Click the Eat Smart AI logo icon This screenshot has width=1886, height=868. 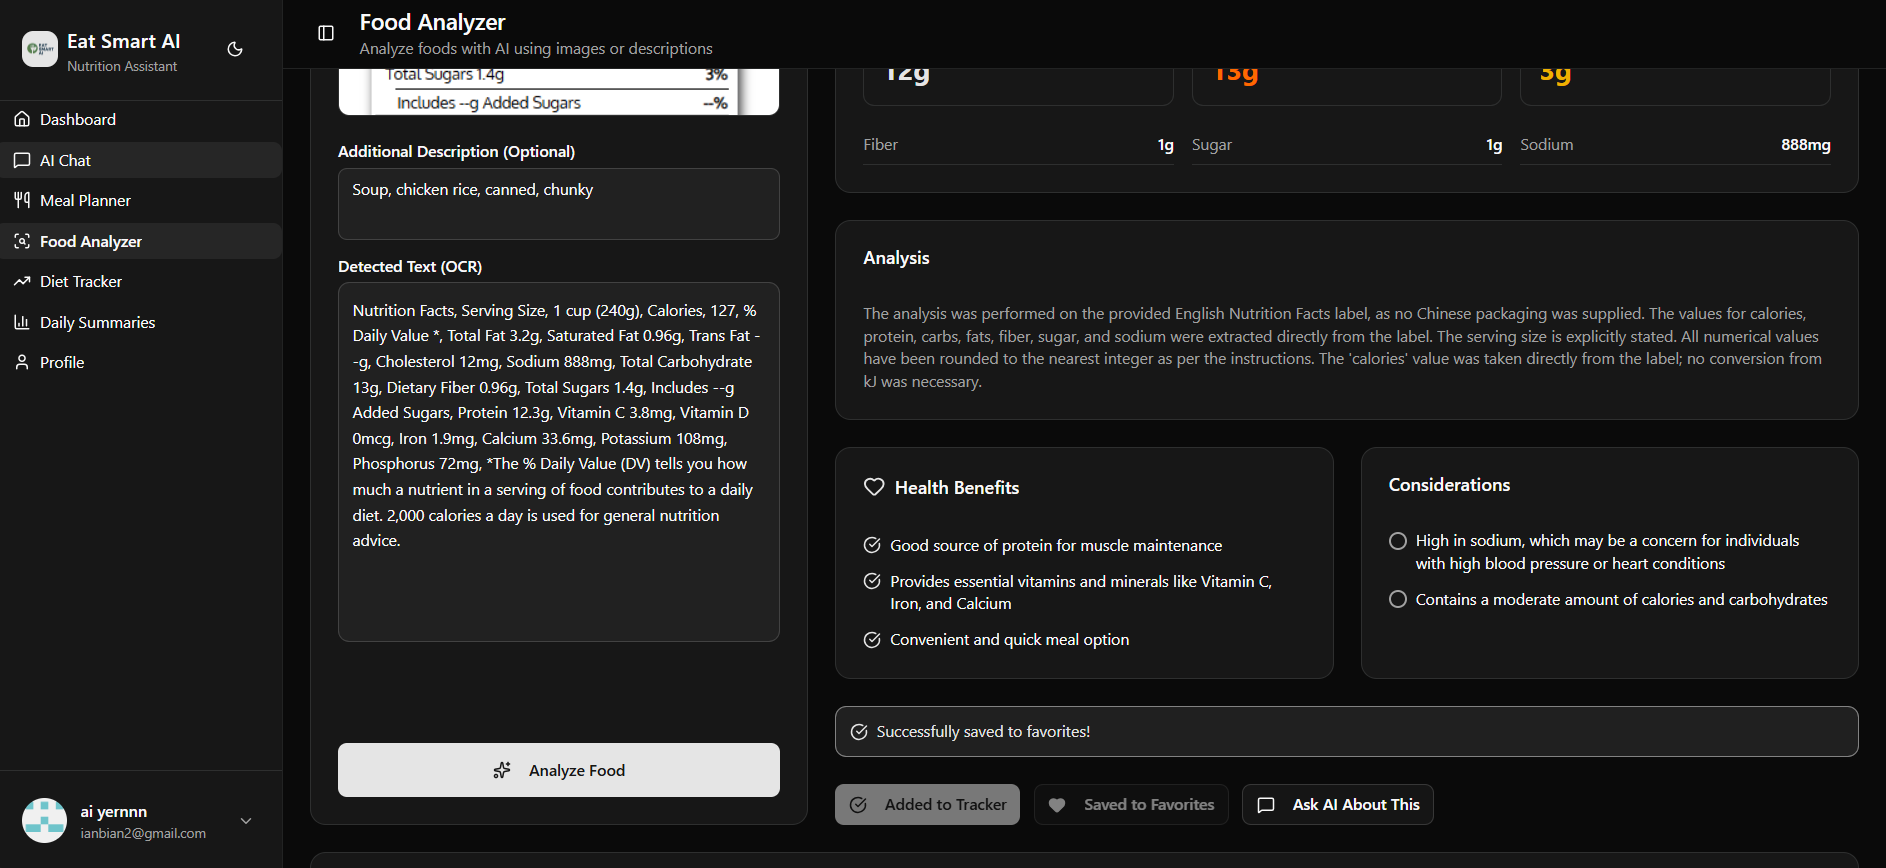coord(40,49)
